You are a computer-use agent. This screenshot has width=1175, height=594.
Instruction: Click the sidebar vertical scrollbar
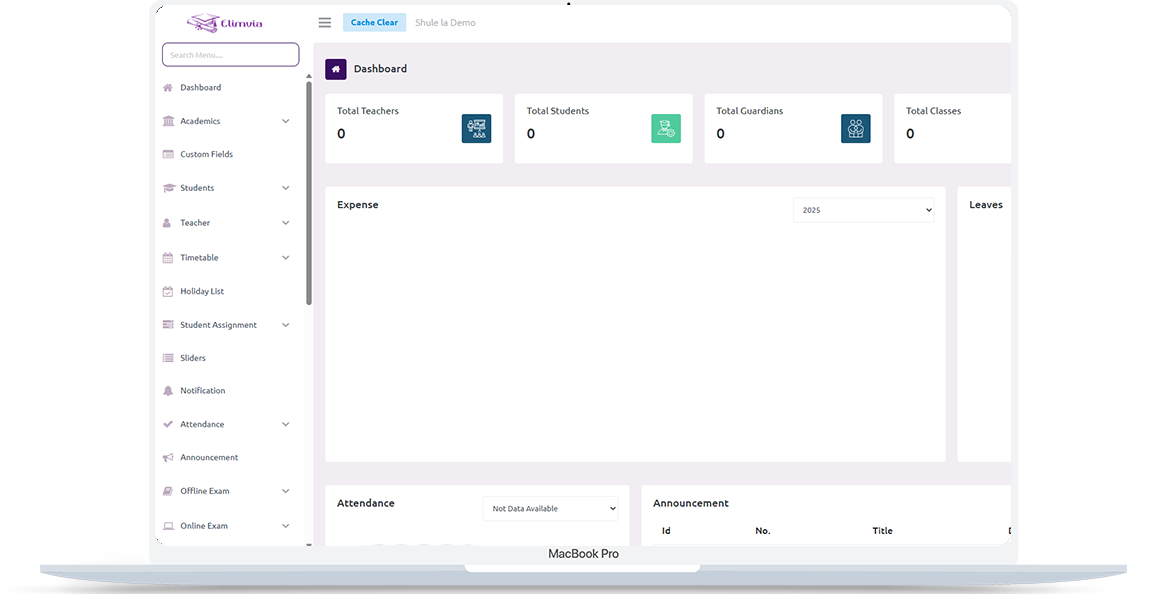click(x=309, y=190)
